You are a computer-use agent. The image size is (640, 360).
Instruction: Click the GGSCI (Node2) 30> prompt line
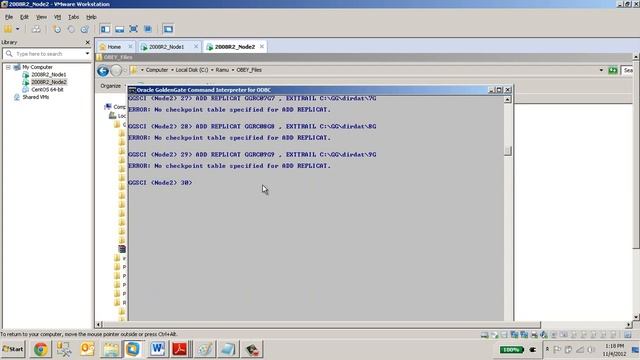tap(160, 182)
